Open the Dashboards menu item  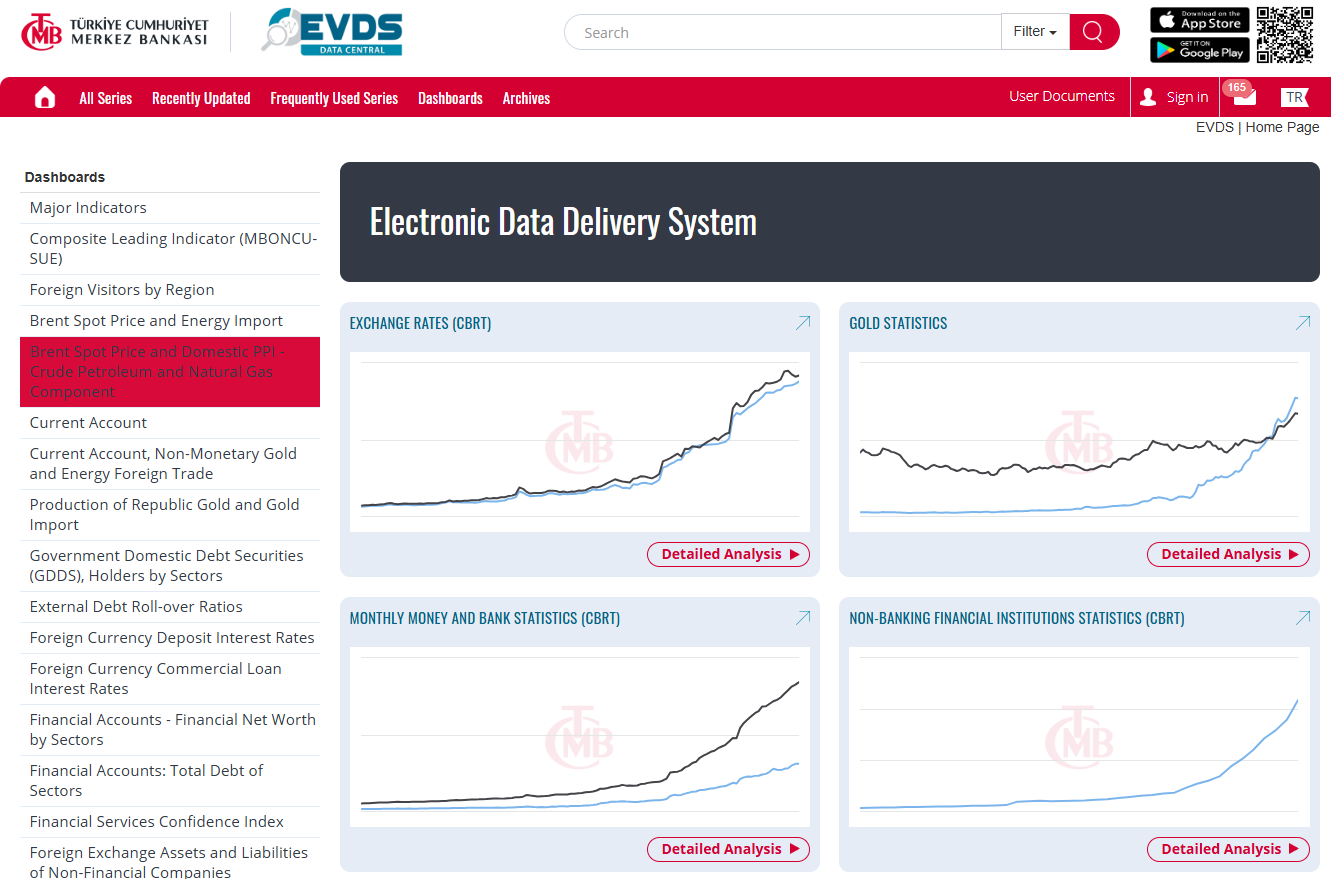(x=450, y=98)
